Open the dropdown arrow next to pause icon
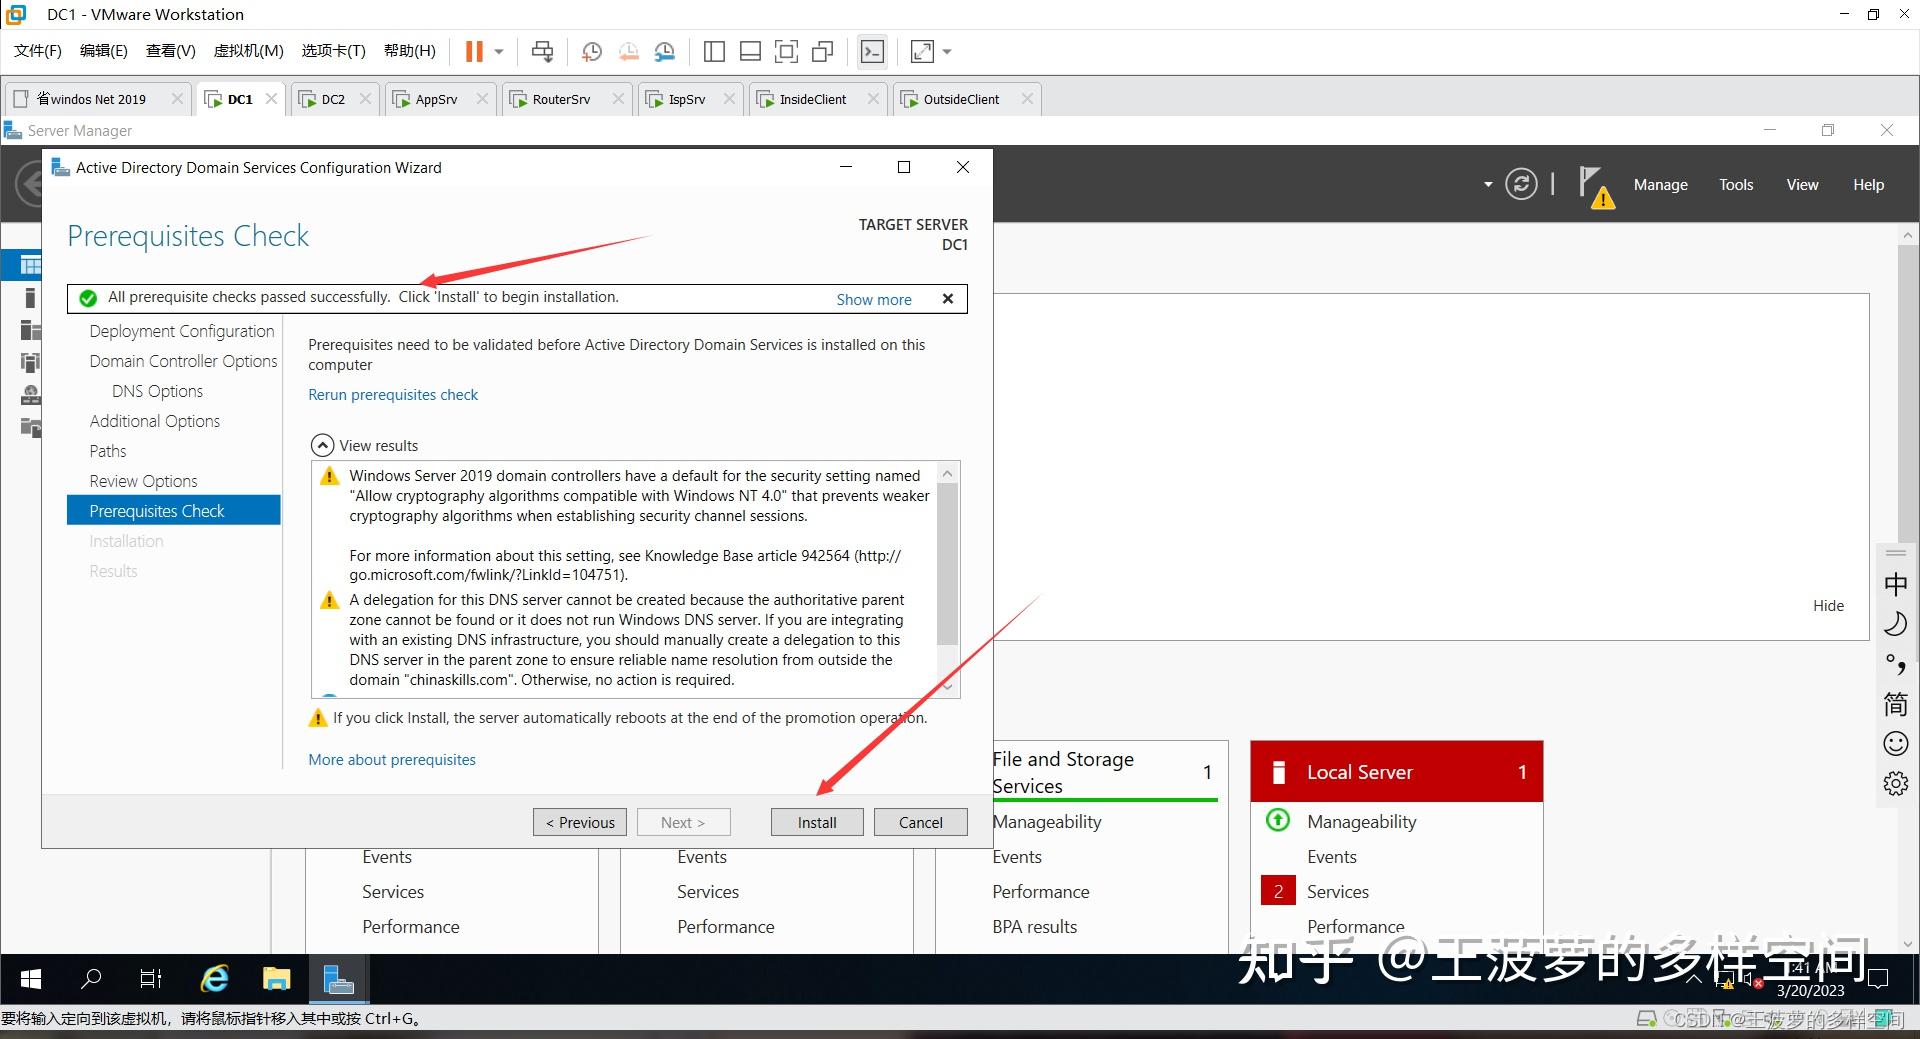 (x=499, y=51)
